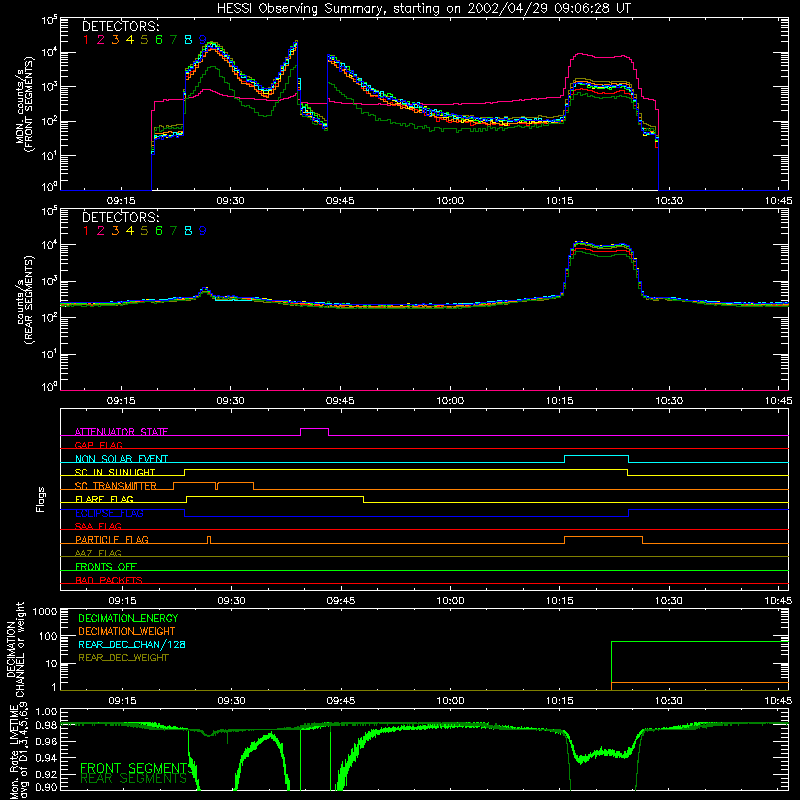The width and height of the screenshot is (800, 800).
Task: Click the 10:15 time label under Flags panel
Action: point(560,601)
